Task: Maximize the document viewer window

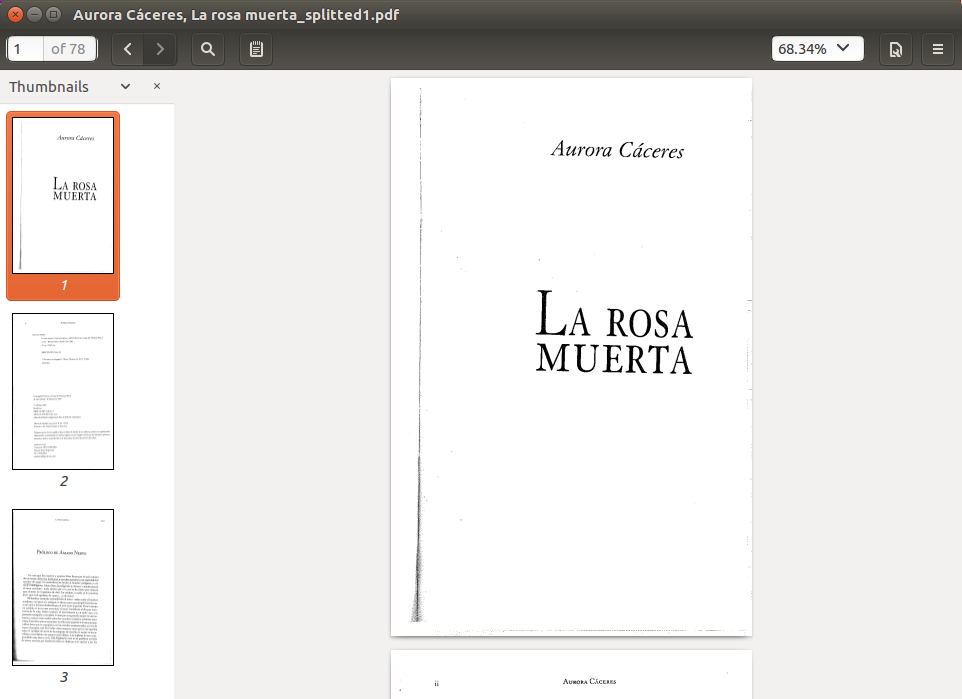Action: pyautogui.click(x=53, y=14)
